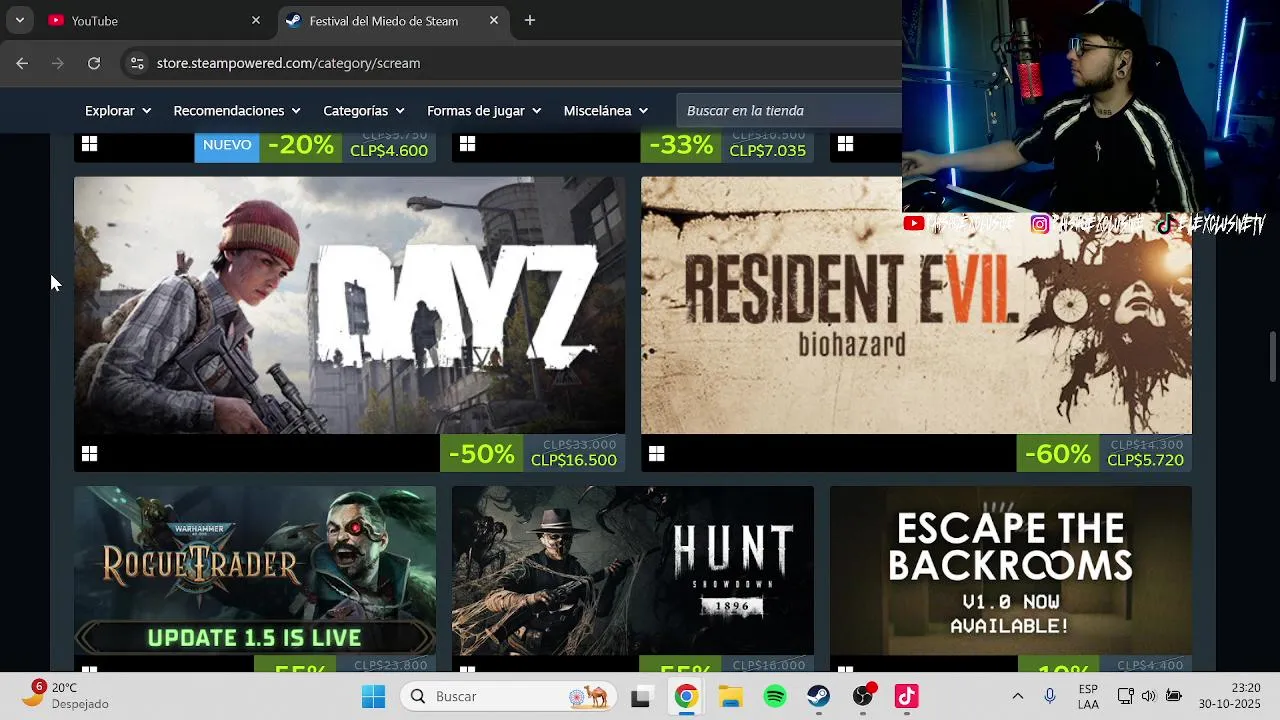Click the Buscar en la tienda search field
This screenshot has width=1280, height=720.
click(790, 111)
